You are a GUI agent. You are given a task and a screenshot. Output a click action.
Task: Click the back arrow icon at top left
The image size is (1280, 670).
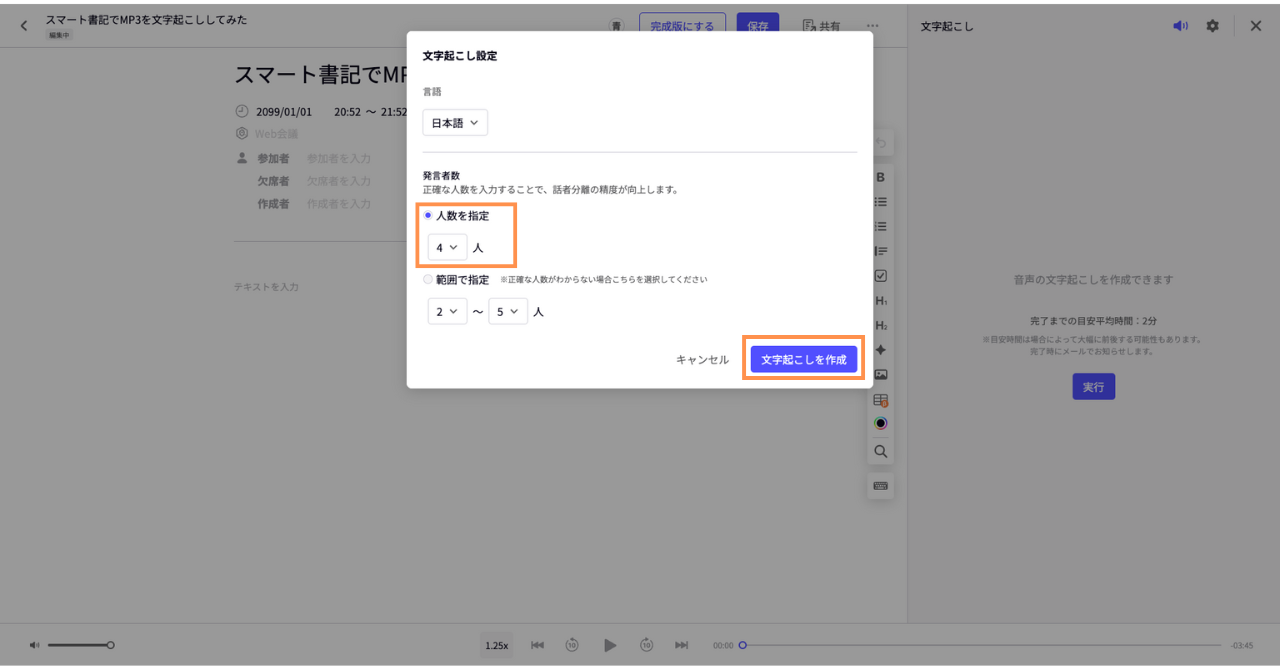24,26
